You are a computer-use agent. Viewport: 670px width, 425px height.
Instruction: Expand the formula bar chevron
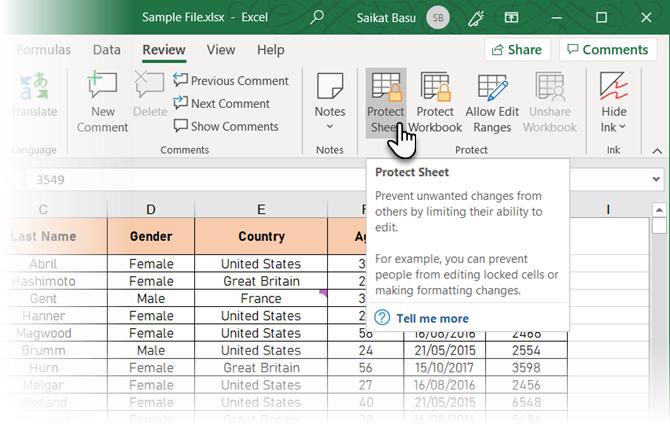[657, 179]
